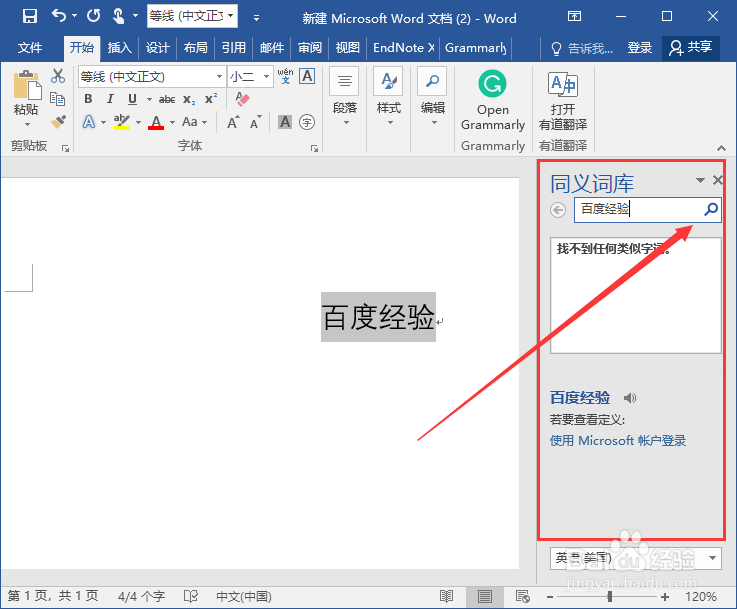The height and width of the screenshot is (609, 737).
Task: Click language indicator 中文(中国)
Action: (243, 596)
